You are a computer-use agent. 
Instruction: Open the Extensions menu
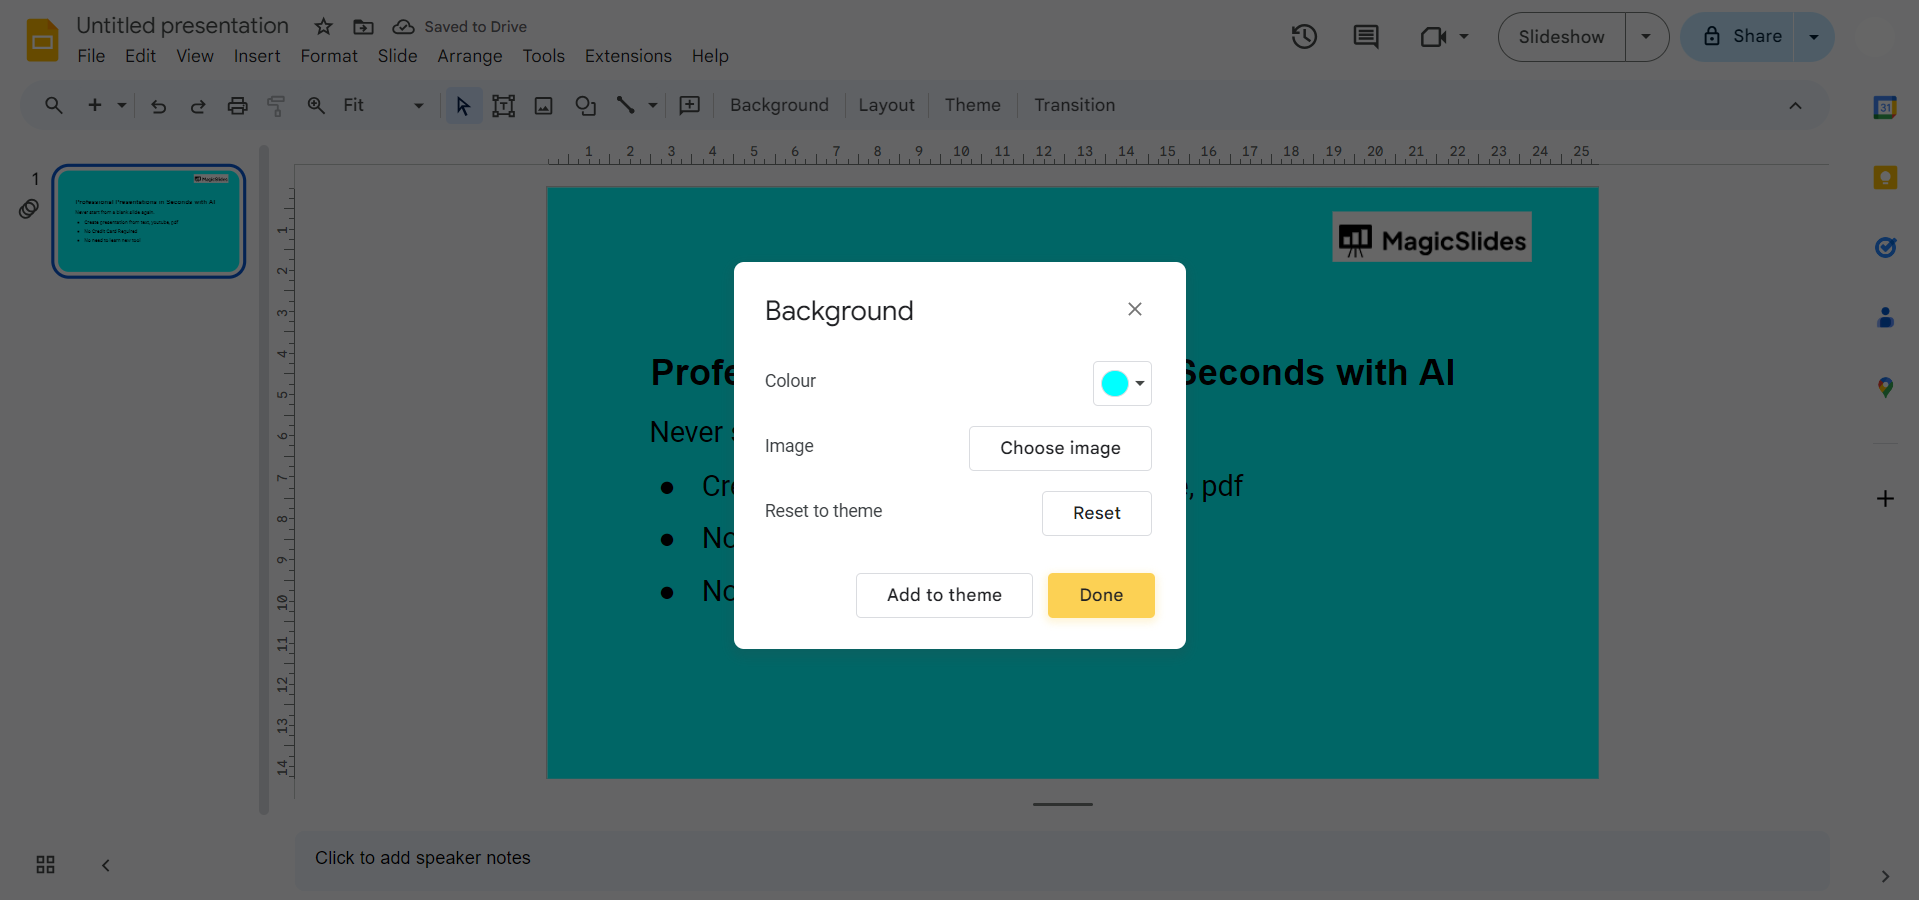coord(628,56)
